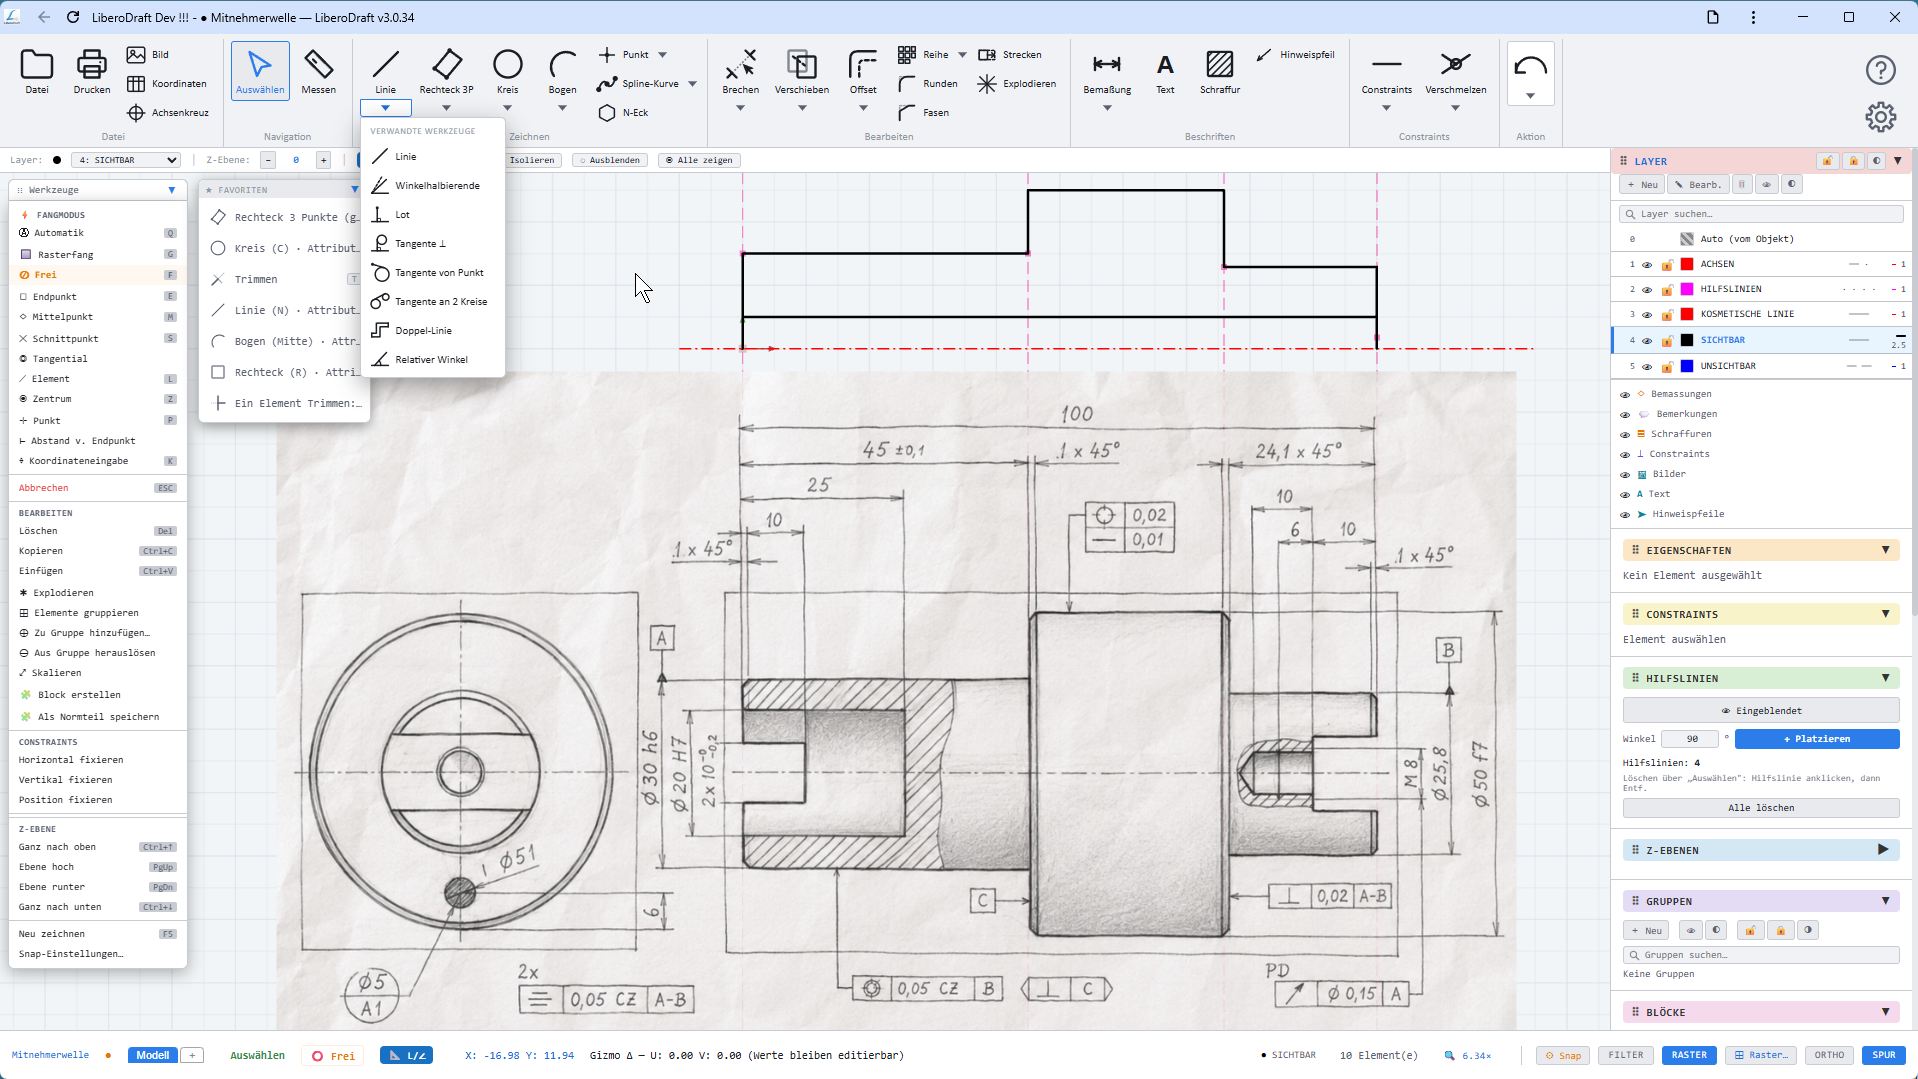
Task: Click the black SICHTBAR color swatch
Action: [1687, 341]
